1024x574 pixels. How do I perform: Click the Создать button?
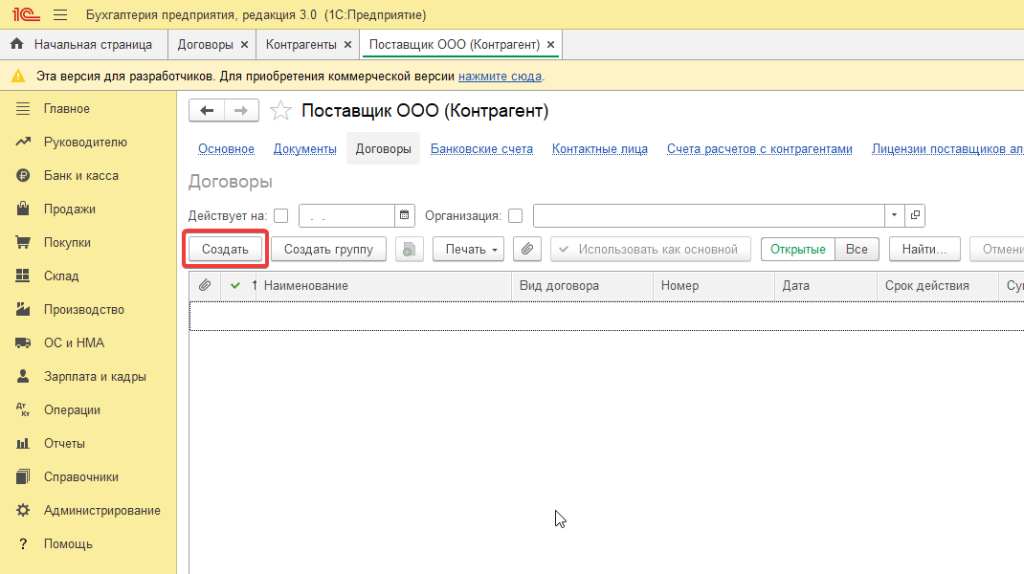[225, 249]
